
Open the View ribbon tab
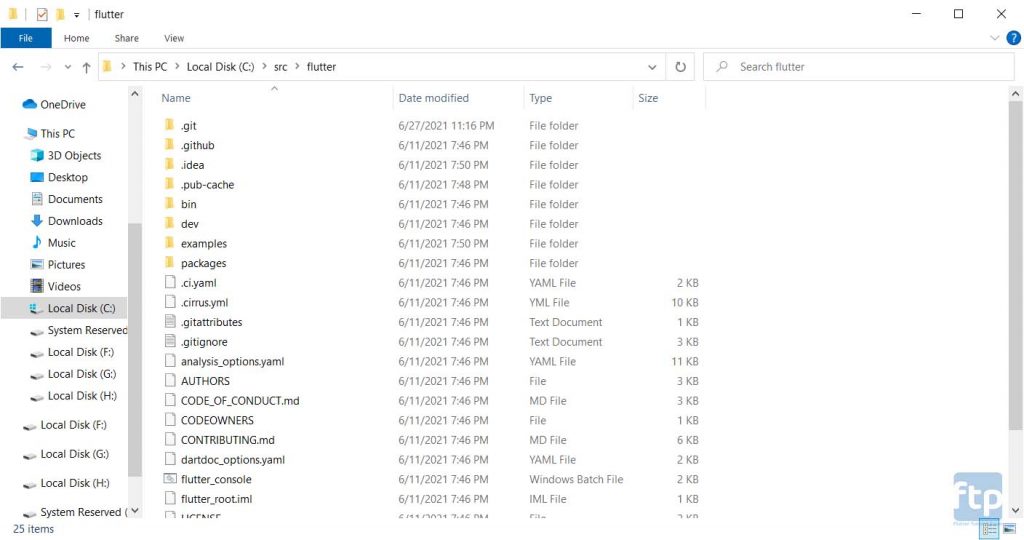pos(174,38)
